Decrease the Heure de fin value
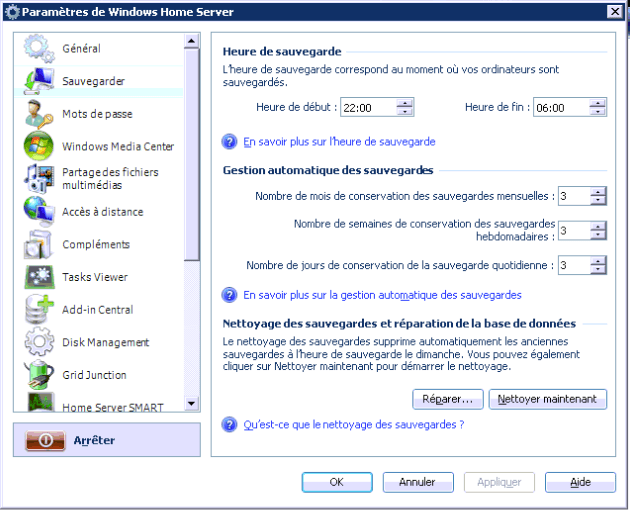The width and height of the screenshot is (630, 511). point(597,112)
